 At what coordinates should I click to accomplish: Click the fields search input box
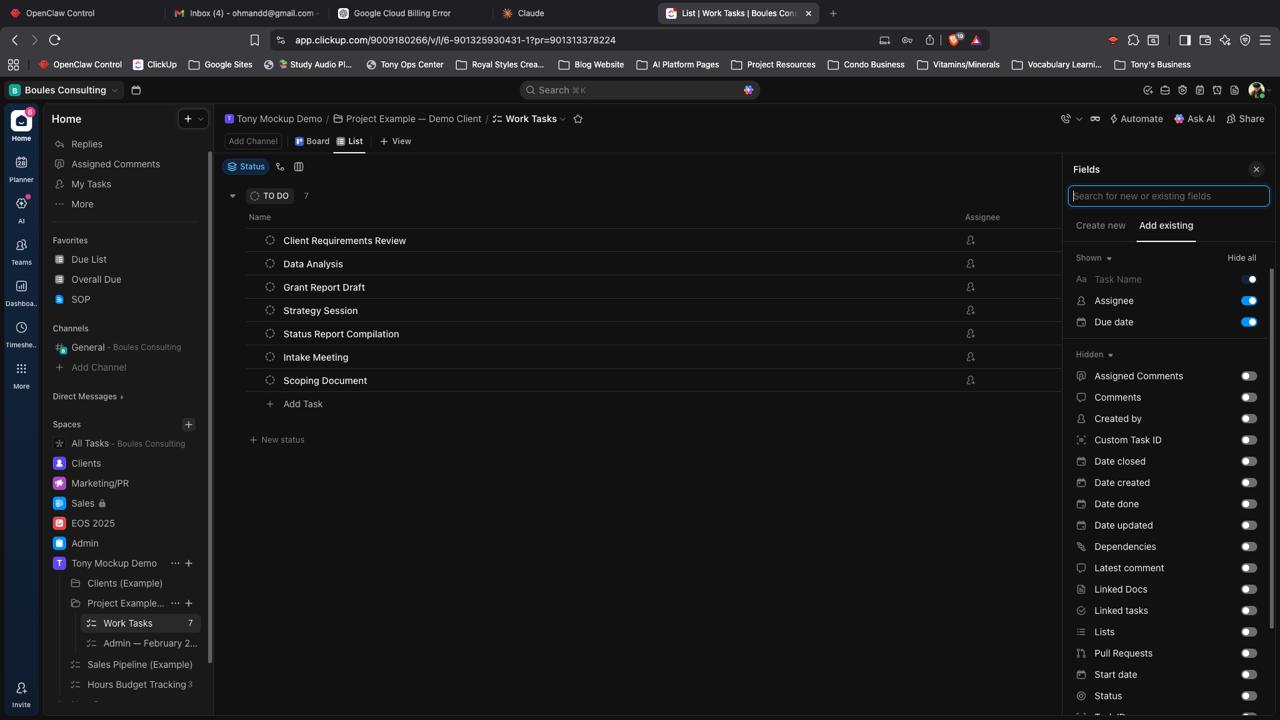(x=1168, y=196)
